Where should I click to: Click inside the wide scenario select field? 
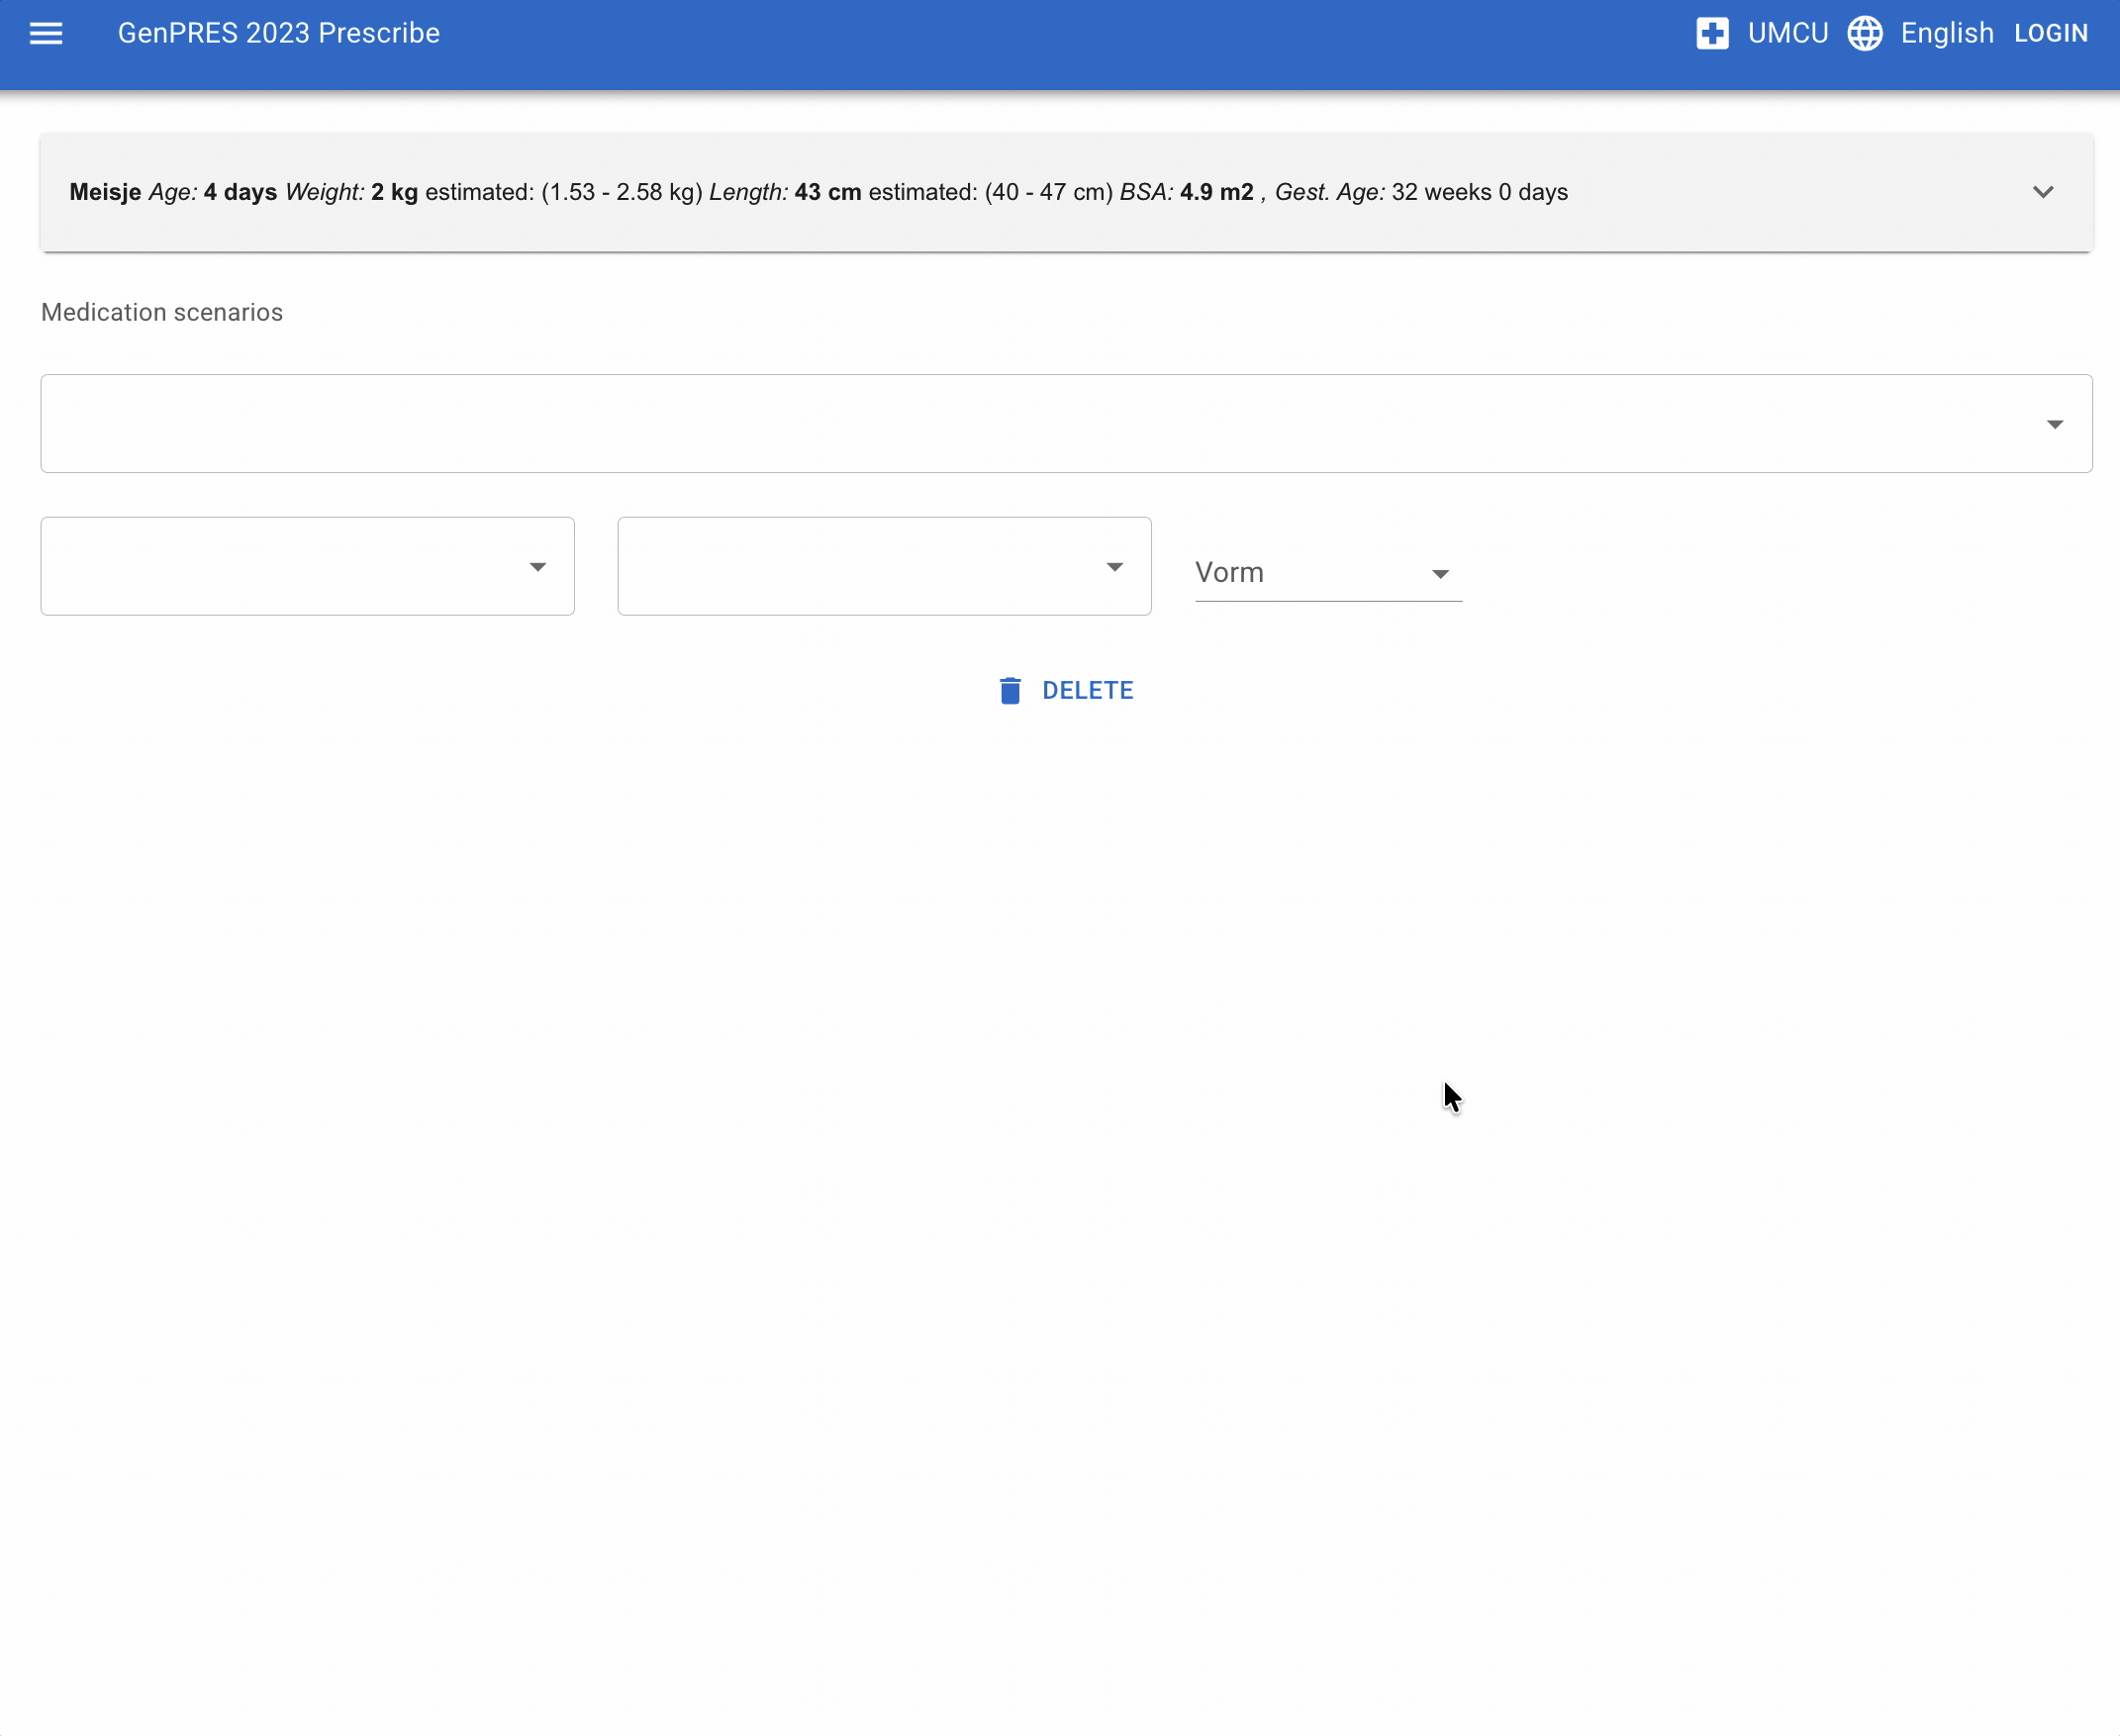point(1000,424)
